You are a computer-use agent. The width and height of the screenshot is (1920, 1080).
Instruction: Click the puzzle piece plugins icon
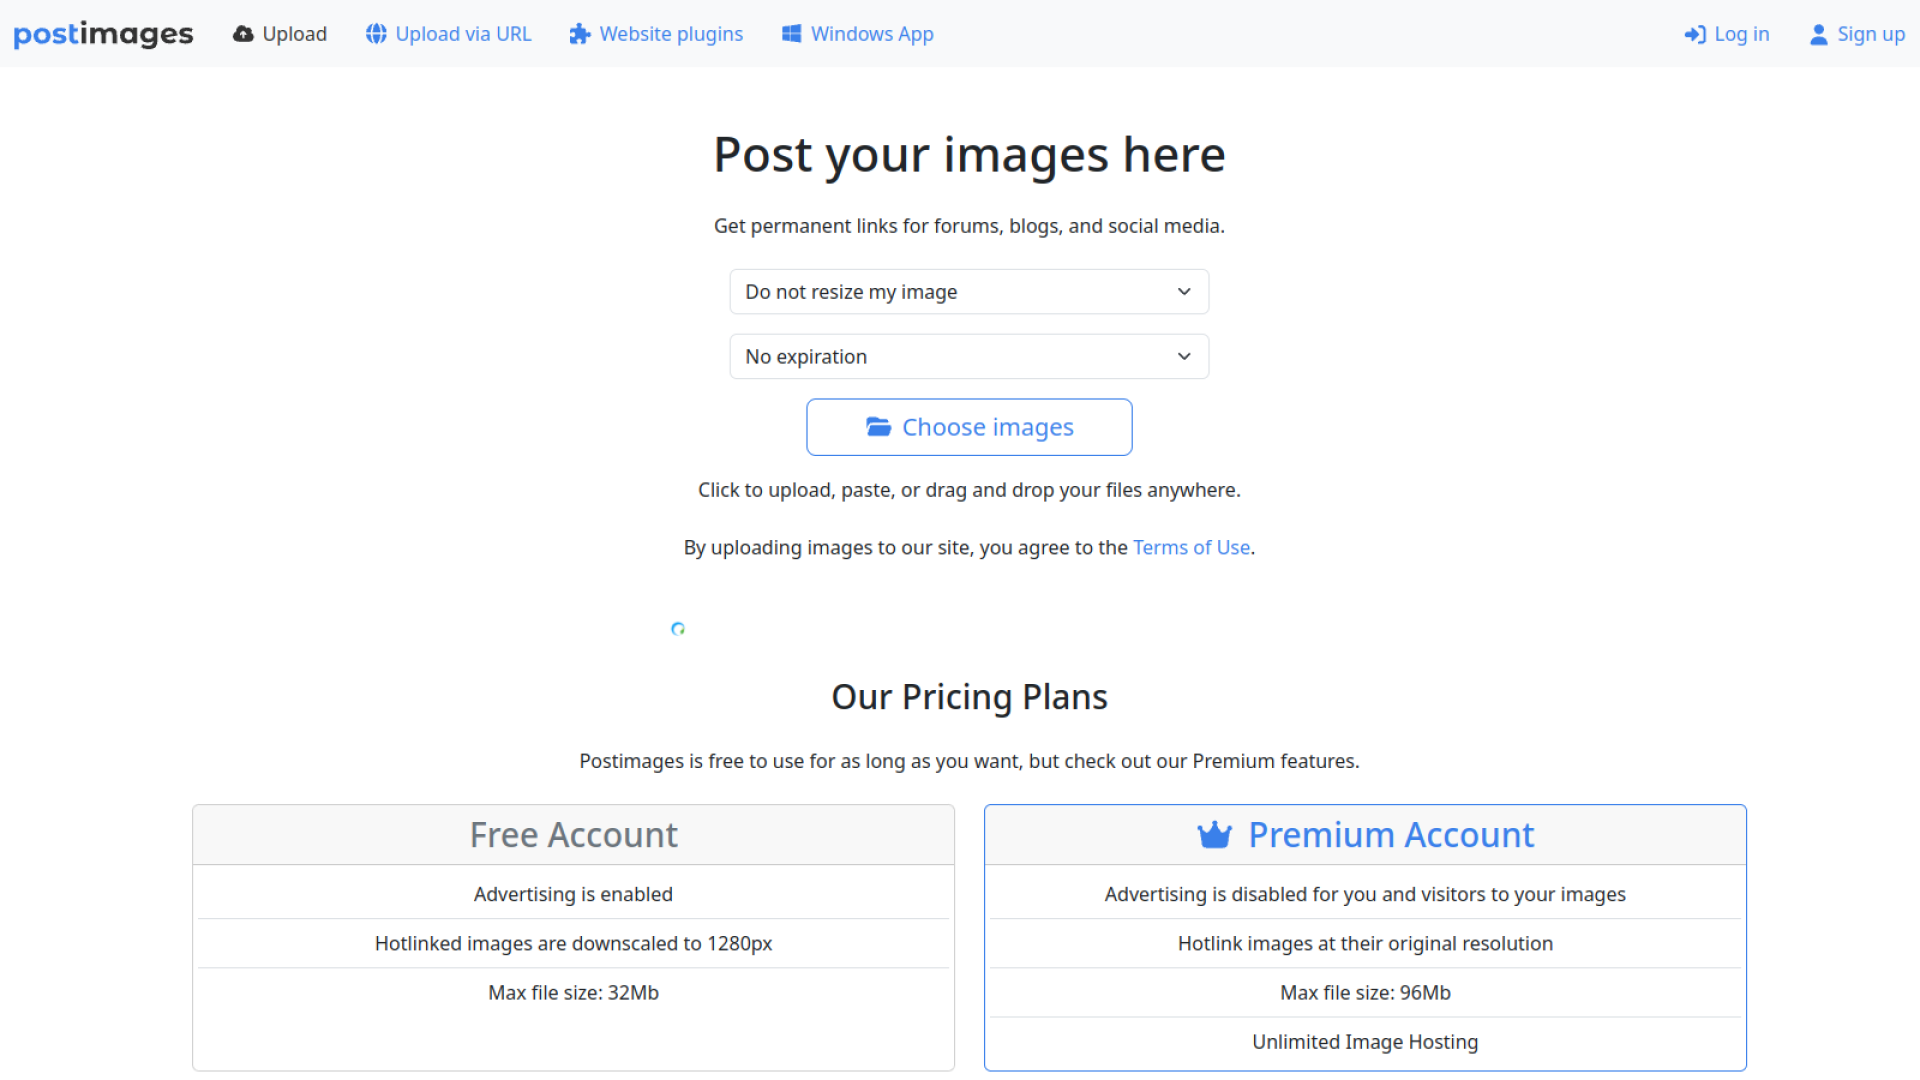pyautogui.click(x=580, y=34)
